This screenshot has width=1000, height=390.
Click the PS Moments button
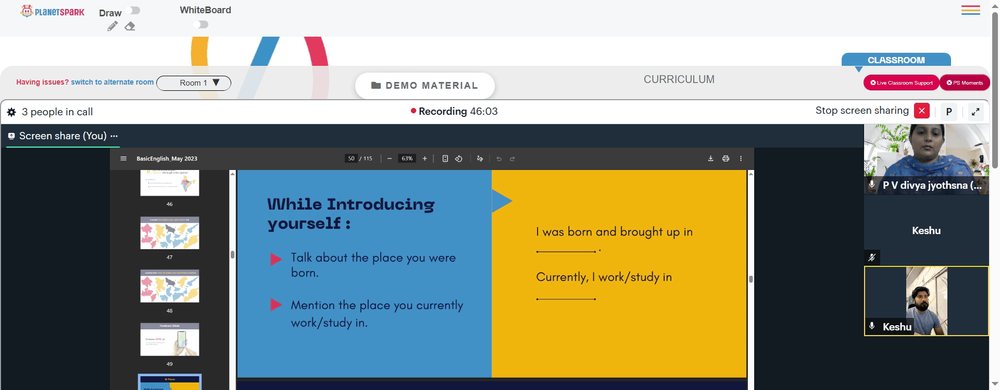[x=965, y=83]
